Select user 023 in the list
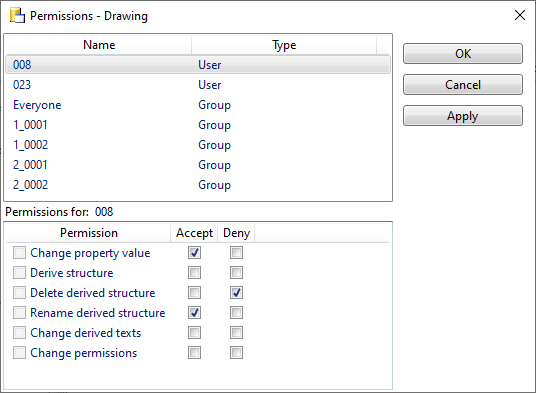 (x=198, y=85)
